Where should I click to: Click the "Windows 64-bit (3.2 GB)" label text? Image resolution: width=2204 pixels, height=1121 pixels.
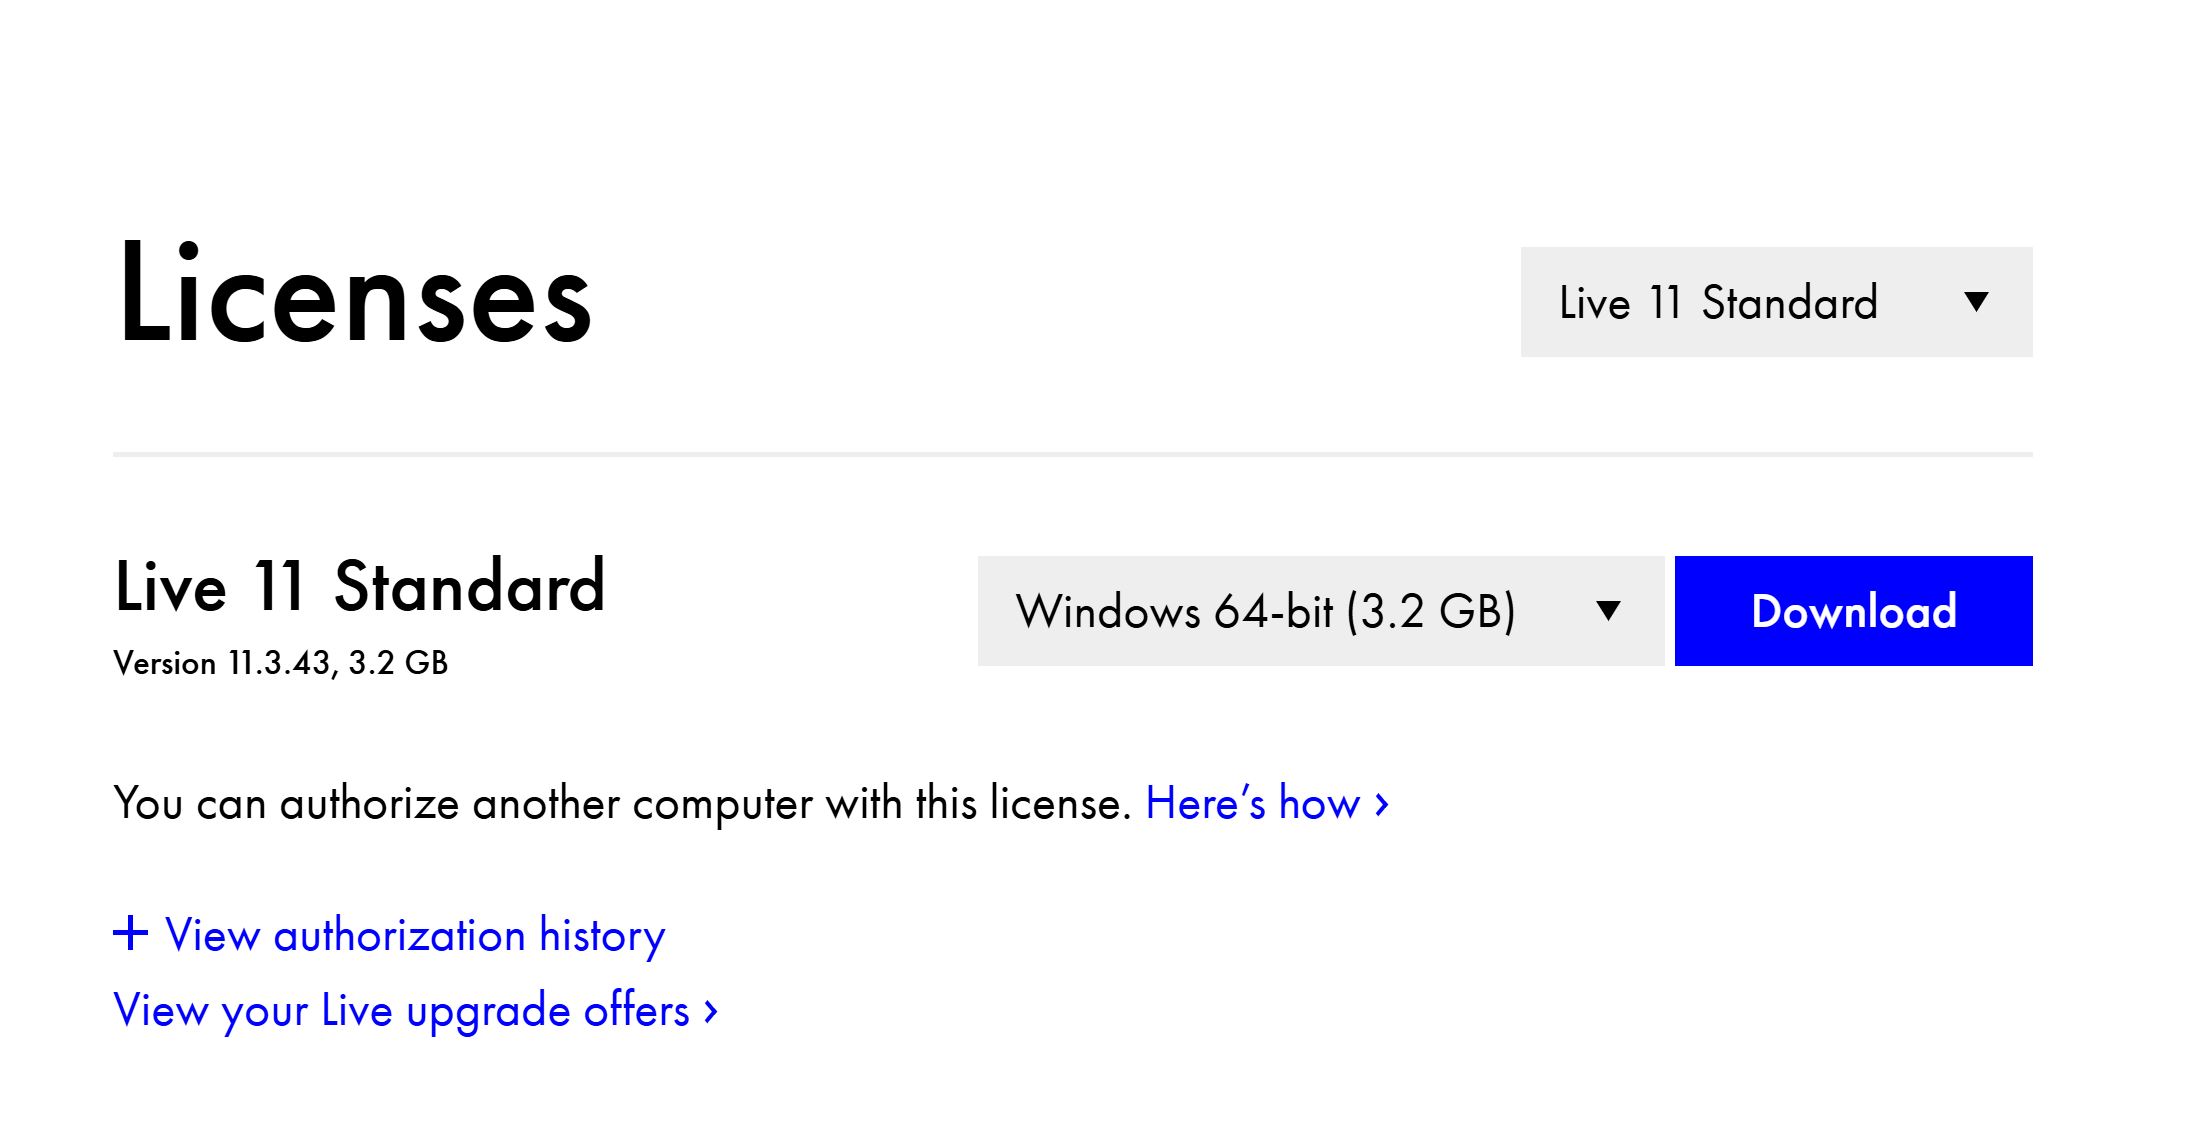point(1265,611)
